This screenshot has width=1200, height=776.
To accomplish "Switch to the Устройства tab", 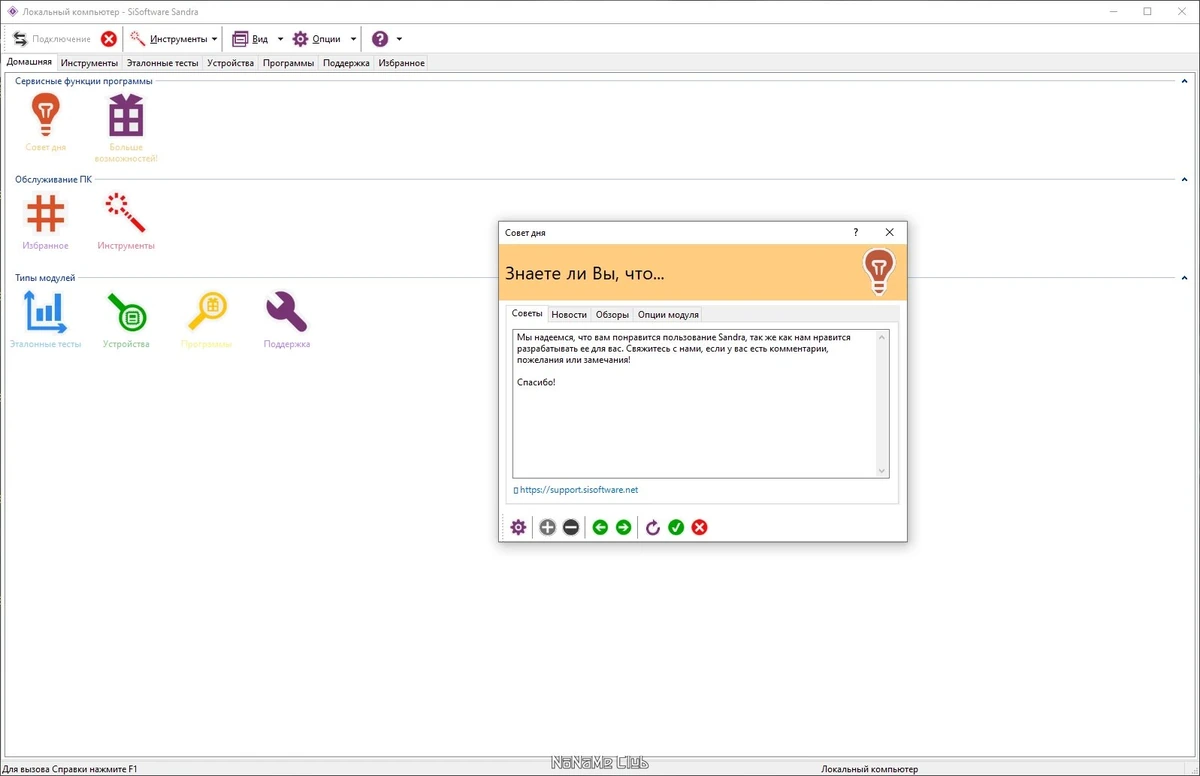I will [231, 63].
